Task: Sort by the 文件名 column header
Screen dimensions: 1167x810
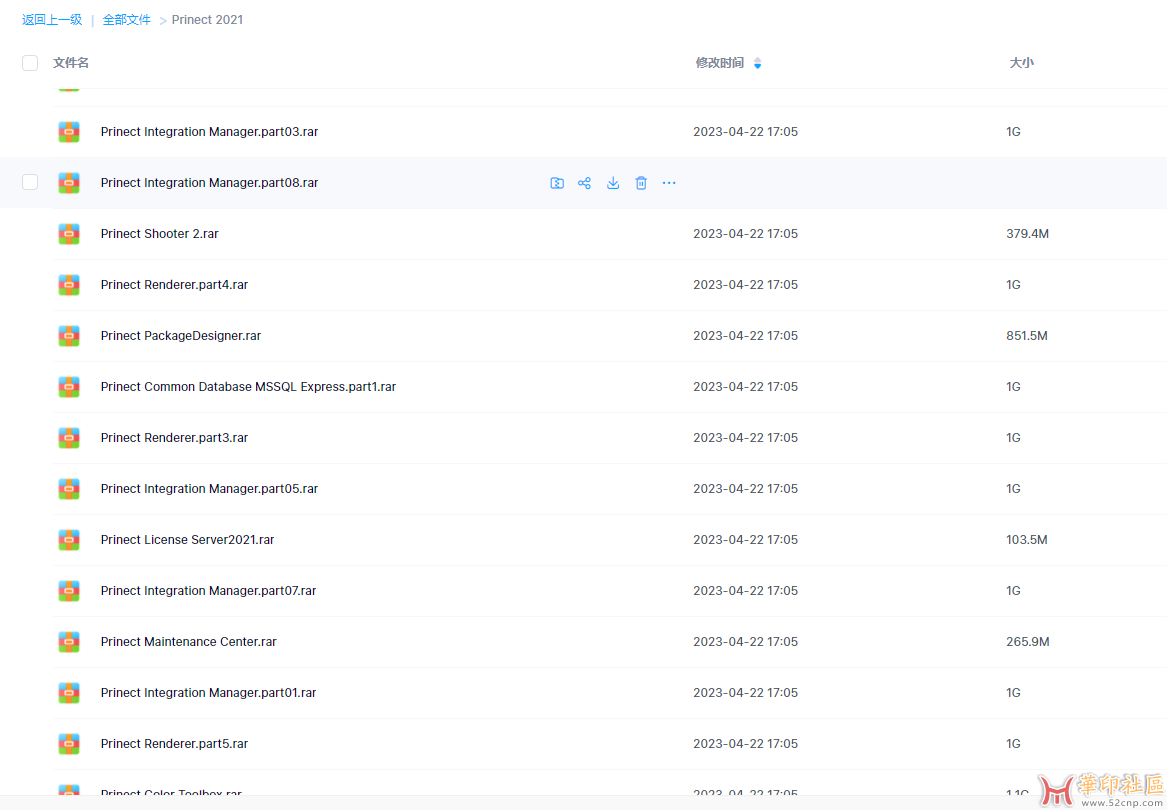Action: pos(71,63)
